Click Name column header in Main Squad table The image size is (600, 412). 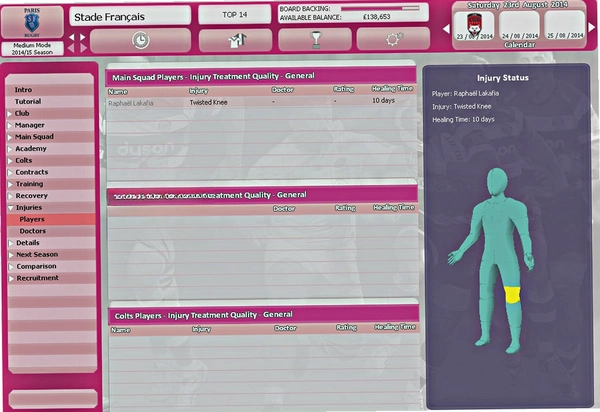117,92
